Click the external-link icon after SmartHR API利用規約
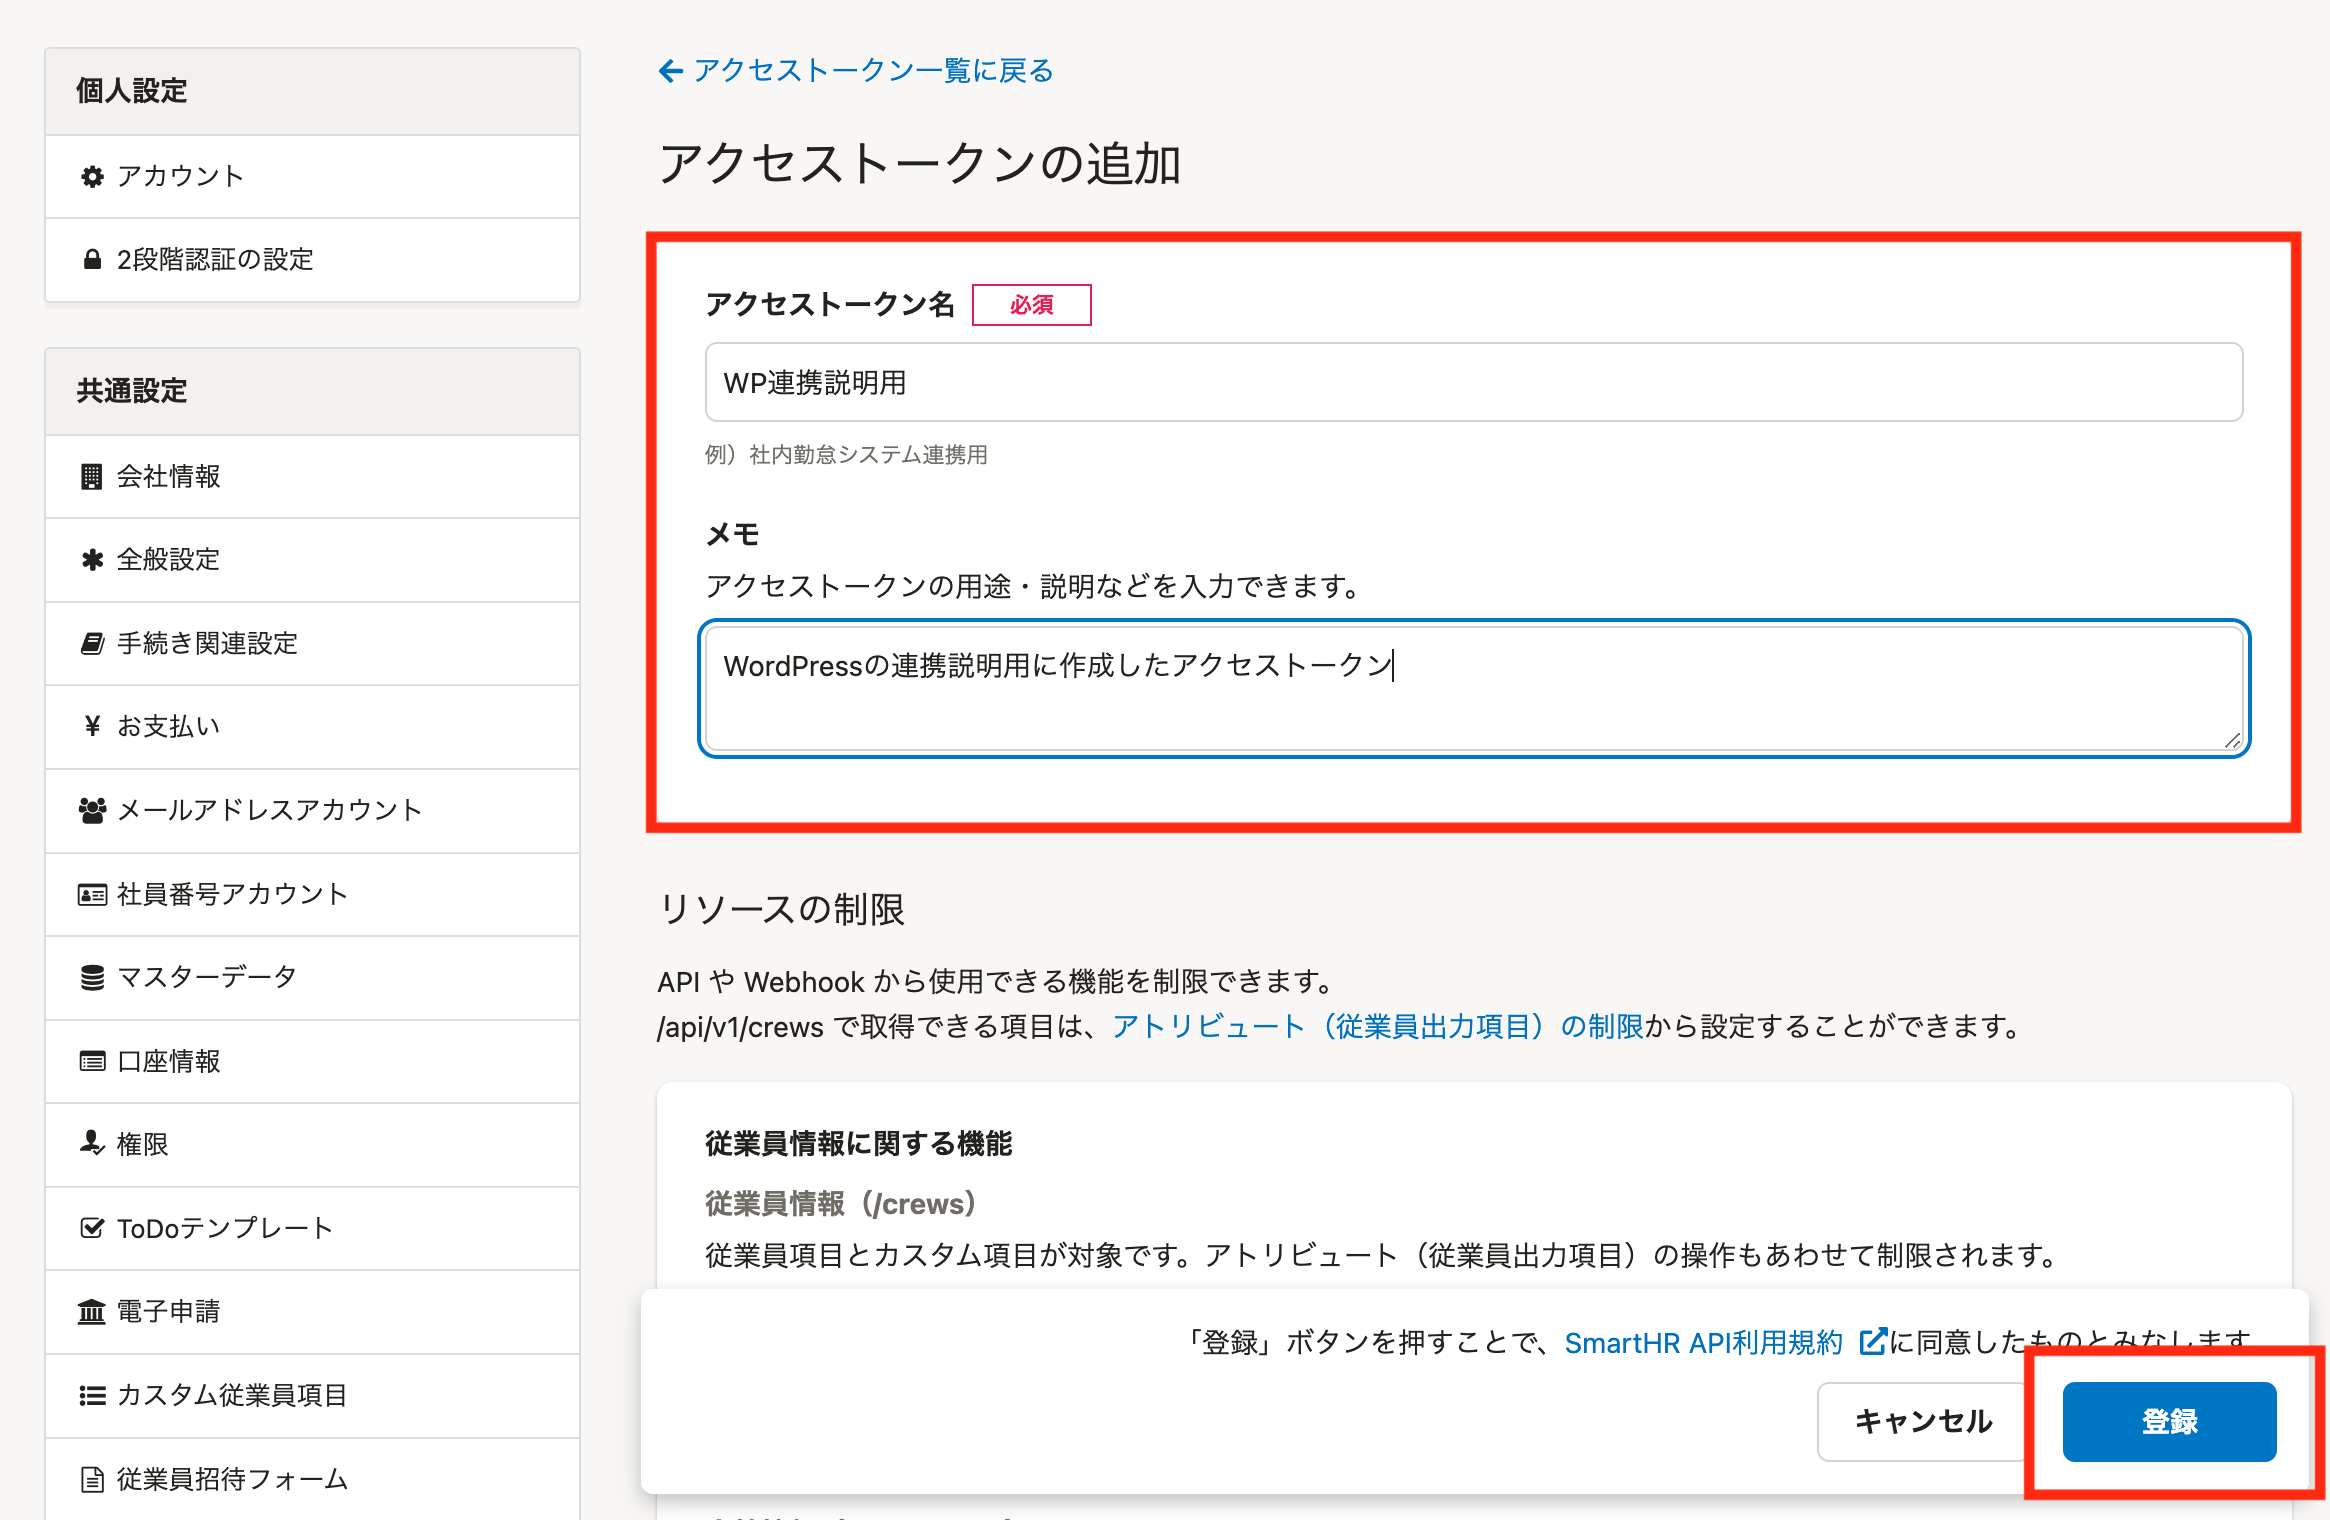 coord(1871,1342)
